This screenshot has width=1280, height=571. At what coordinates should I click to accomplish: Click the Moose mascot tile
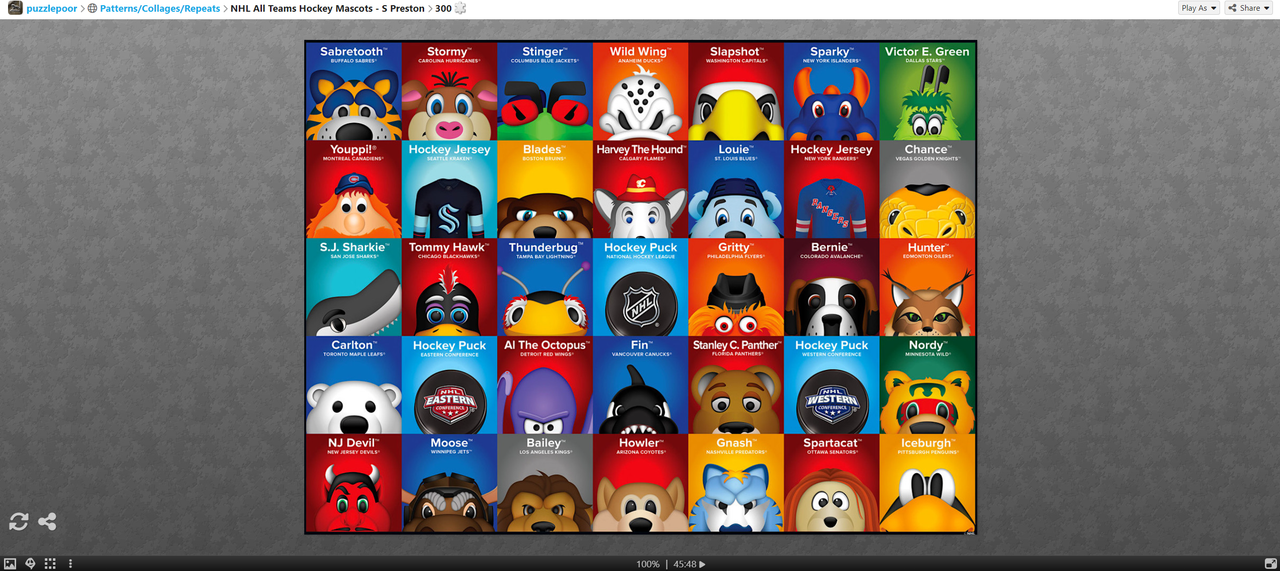(449, 483)
